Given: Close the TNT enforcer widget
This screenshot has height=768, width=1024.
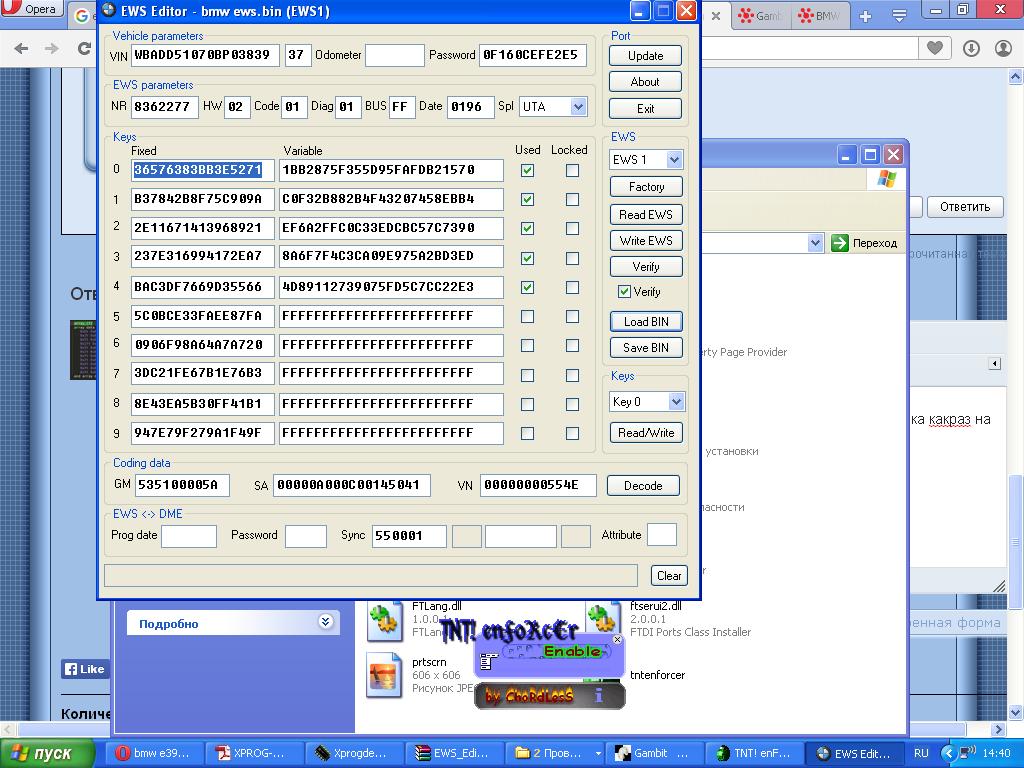Looking at the screenshot, I should [617, 639].
